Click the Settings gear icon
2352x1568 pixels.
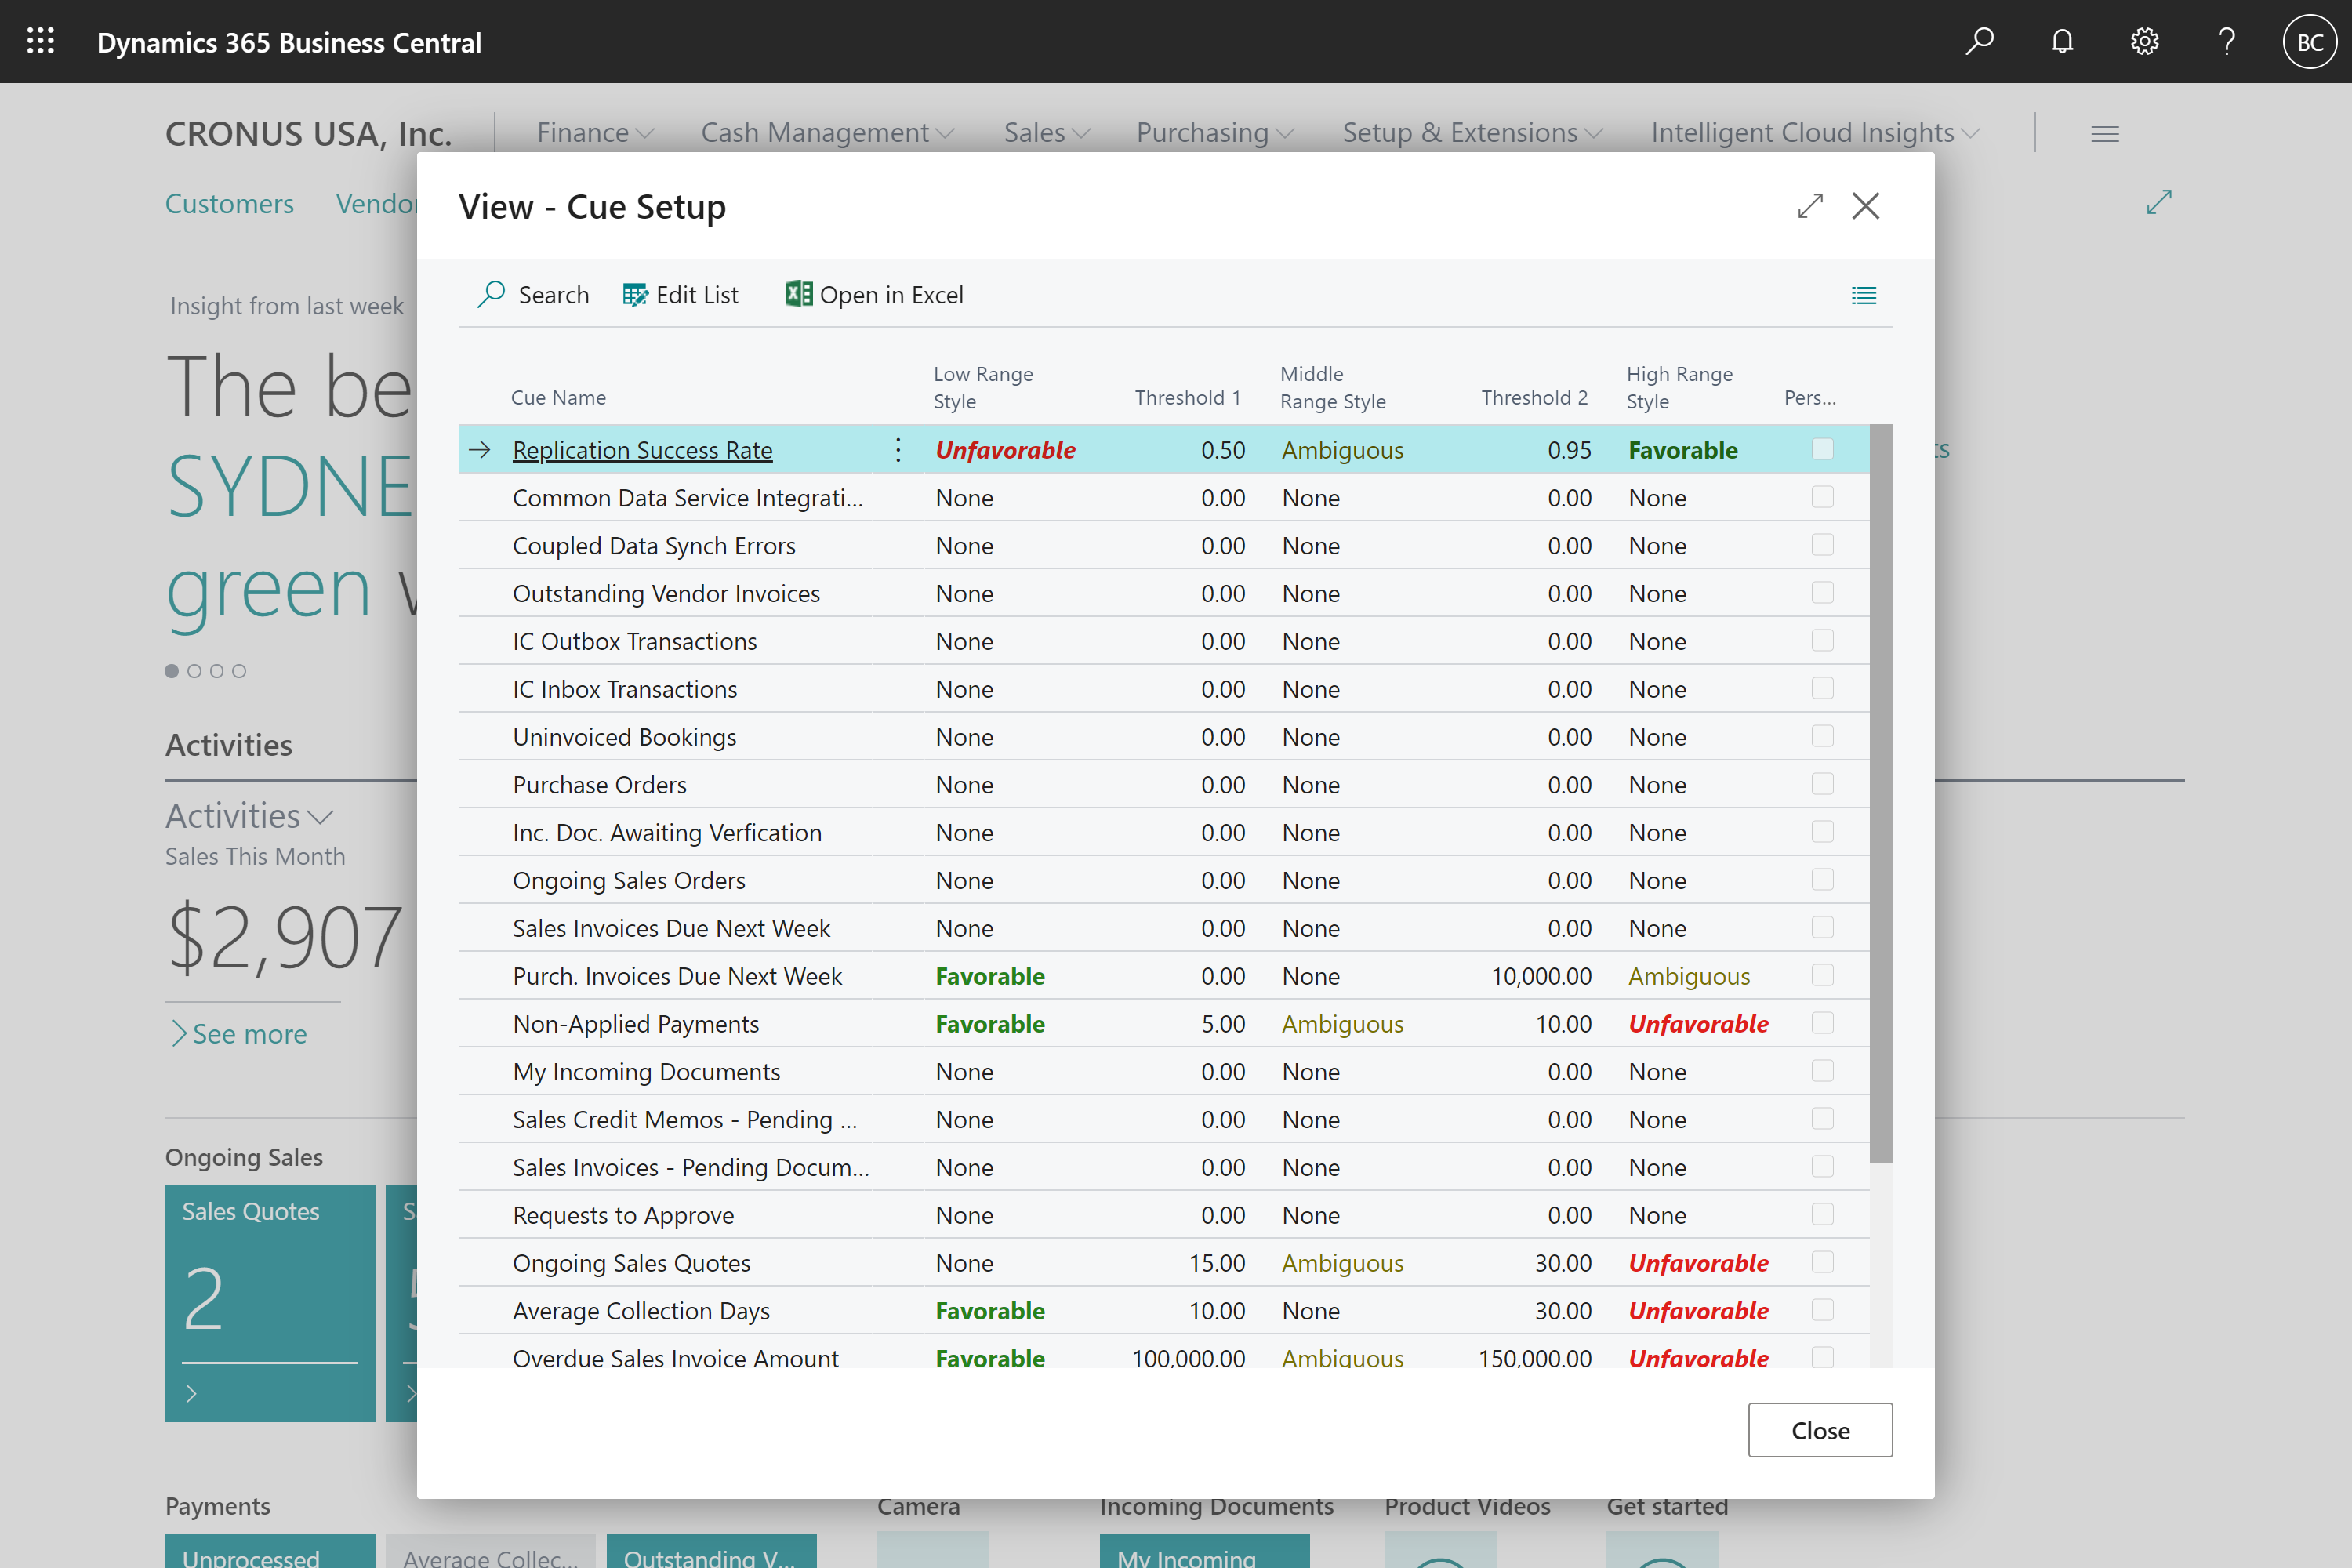[x=2142, y=40]
